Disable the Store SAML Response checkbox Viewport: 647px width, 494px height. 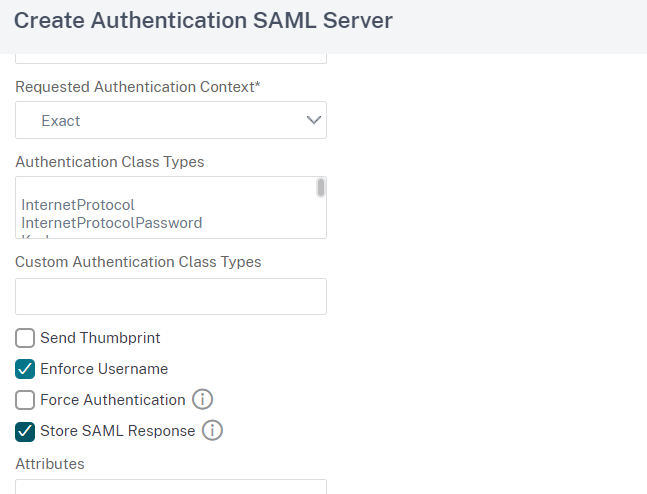pyautogui.click(x=25, y=431)
